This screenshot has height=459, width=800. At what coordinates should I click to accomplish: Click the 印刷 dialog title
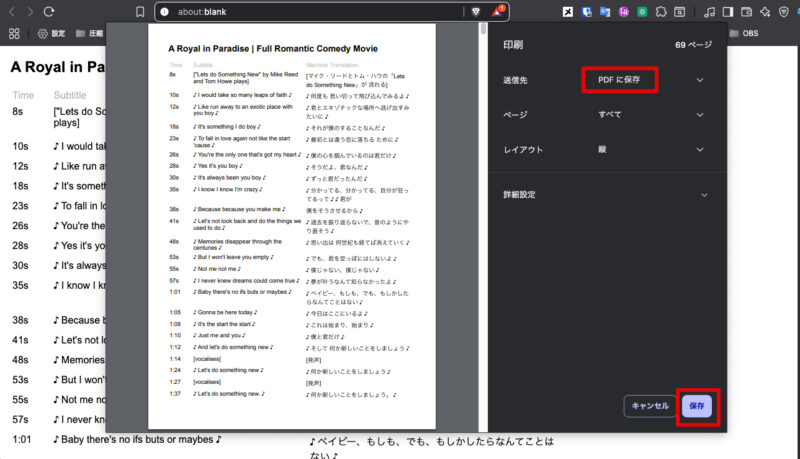(513, 45)
